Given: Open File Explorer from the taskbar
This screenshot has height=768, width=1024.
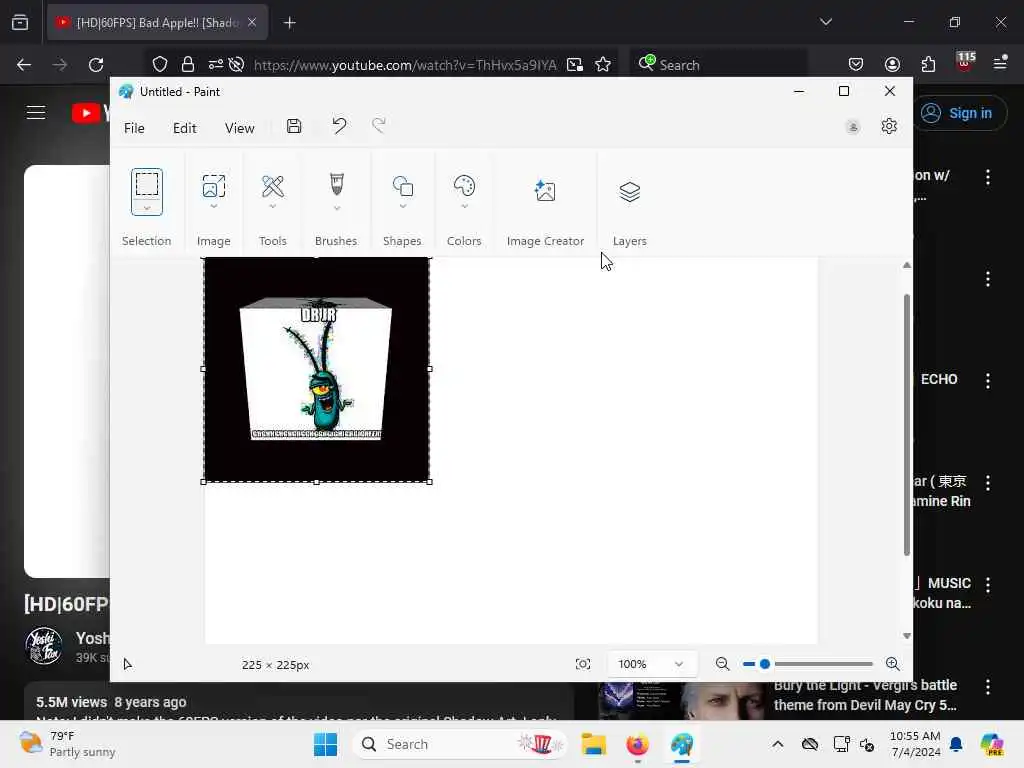Looking at the screenshot, I should [594, 744].
